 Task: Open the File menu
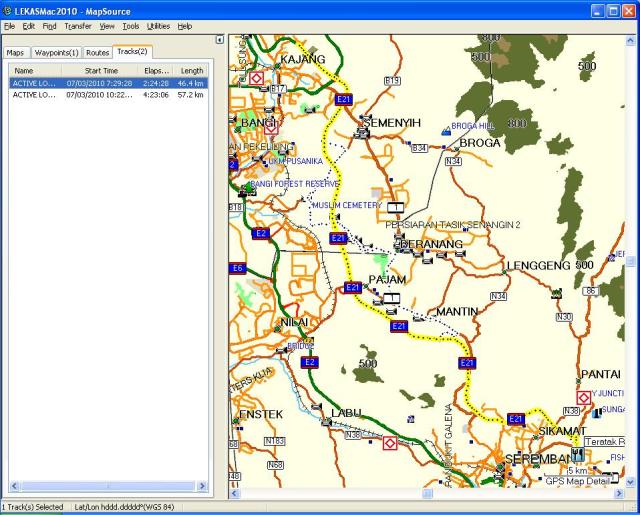(x=9, y=26)
